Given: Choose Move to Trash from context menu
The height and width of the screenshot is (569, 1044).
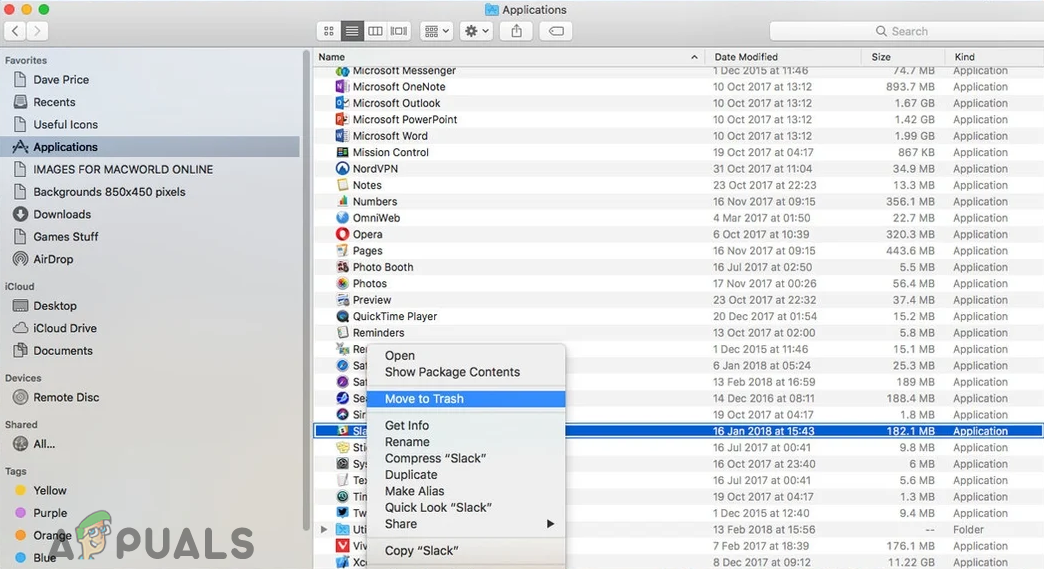Looking at the screenshot, I should [424, 399].
